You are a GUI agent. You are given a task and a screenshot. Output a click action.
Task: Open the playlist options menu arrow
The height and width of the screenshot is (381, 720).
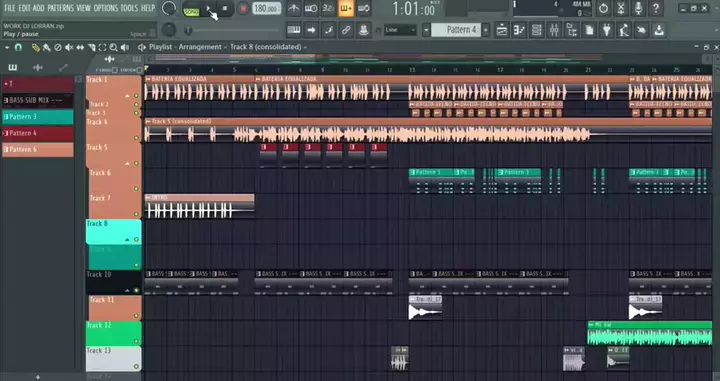click(x=7, y=47)
